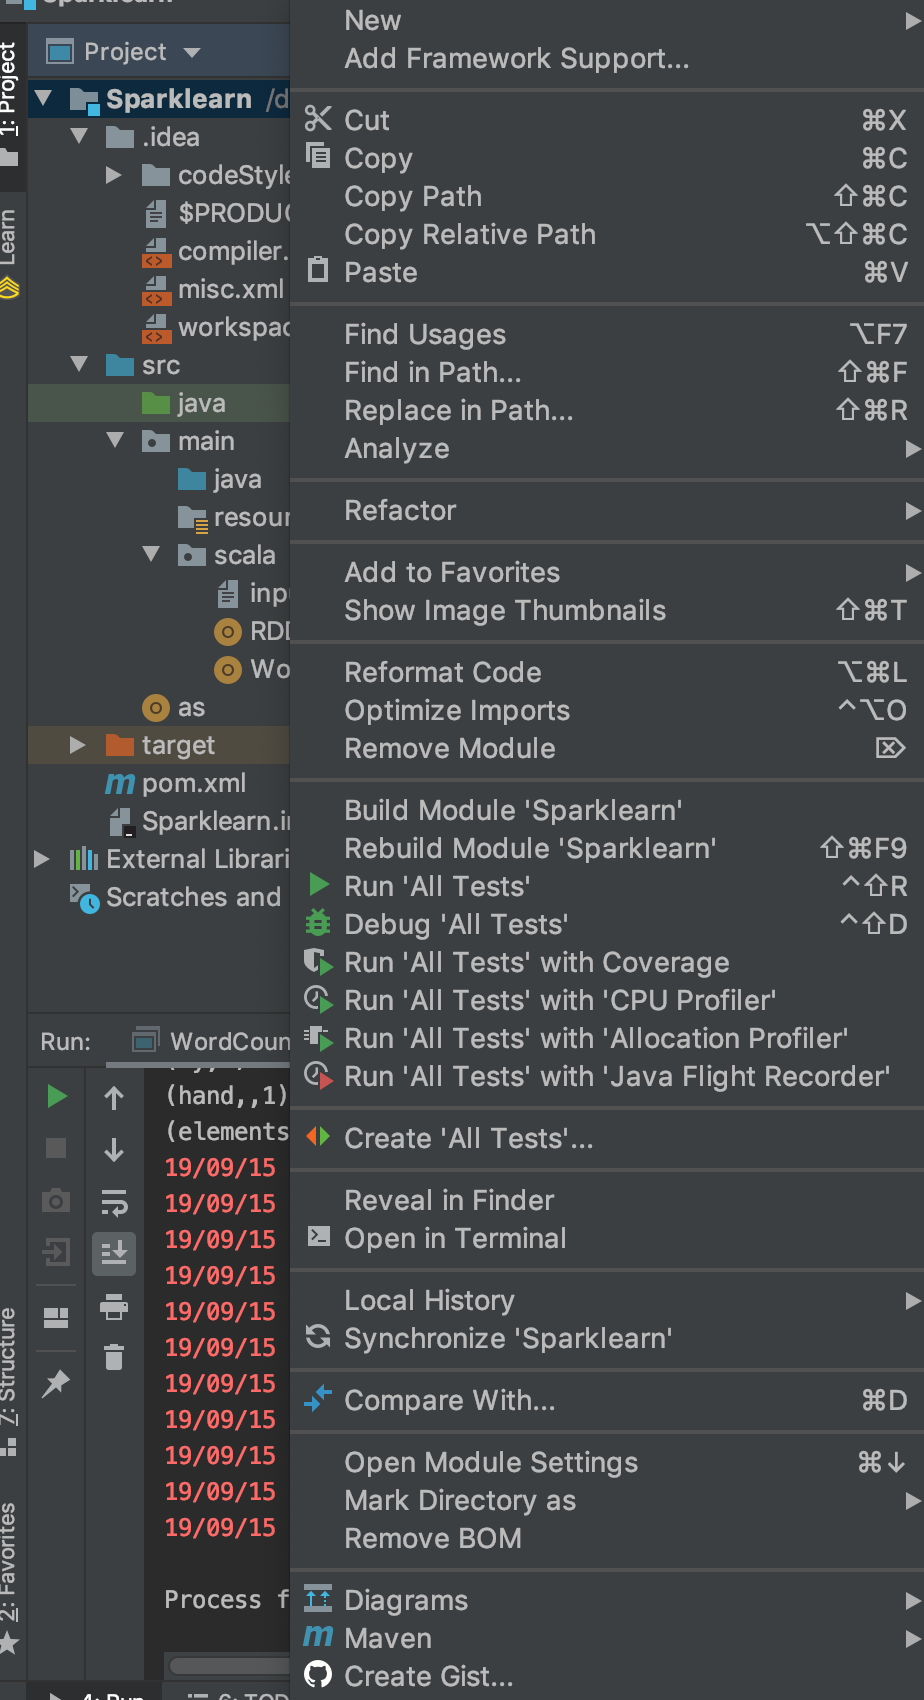Click the Up the Stack Trace arrow
This screenshot has height=1700, width=924.
click(114, 1098)
